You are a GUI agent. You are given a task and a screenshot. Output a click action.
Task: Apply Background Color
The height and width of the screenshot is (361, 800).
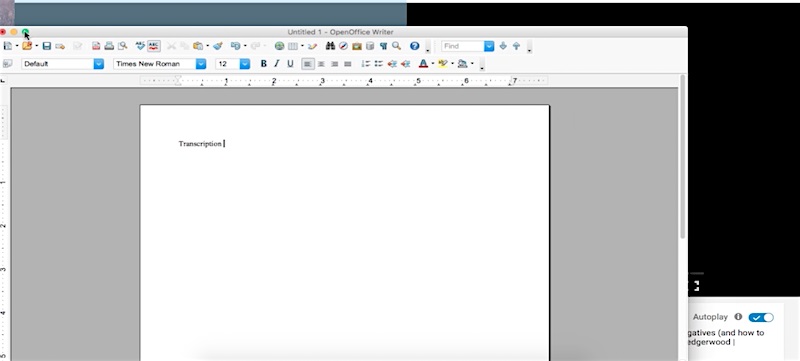462,64
